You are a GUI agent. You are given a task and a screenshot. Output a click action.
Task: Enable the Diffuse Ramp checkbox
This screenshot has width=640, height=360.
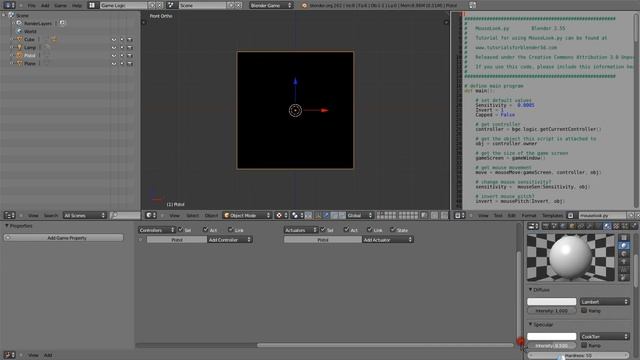[x=584, y=311]
